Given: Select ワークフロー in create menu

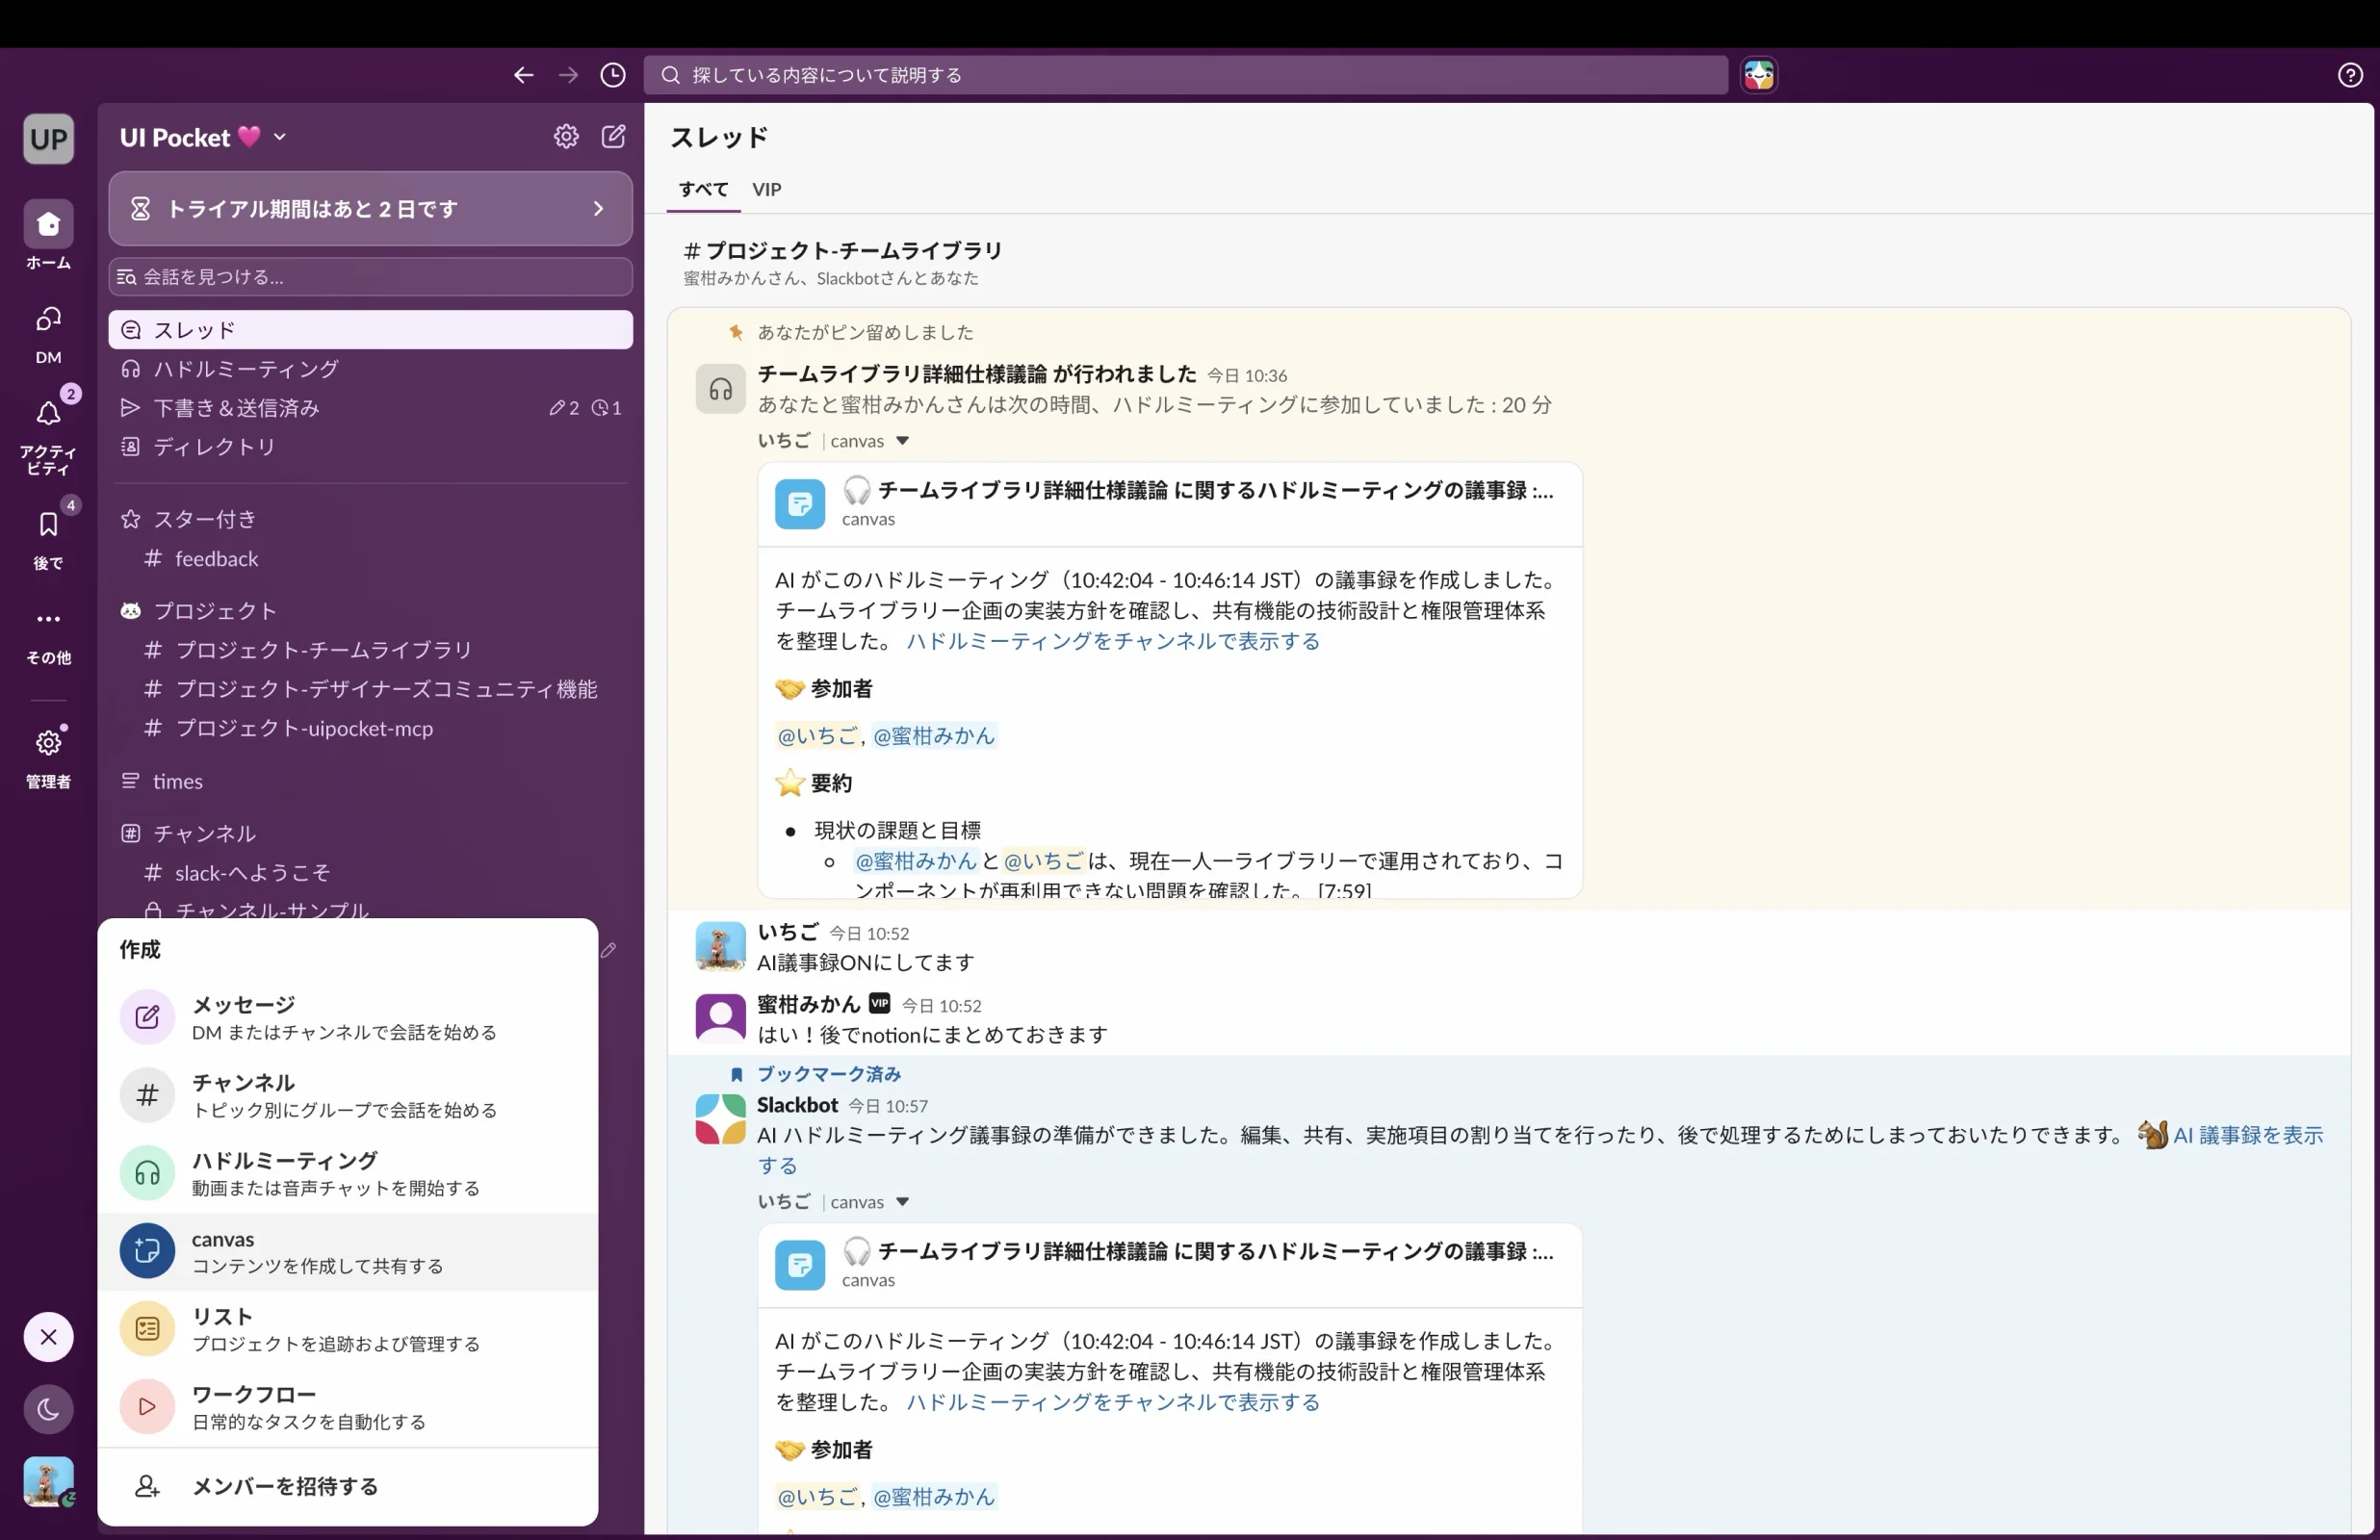Looking at the screenshot, I should [348, 1407].
